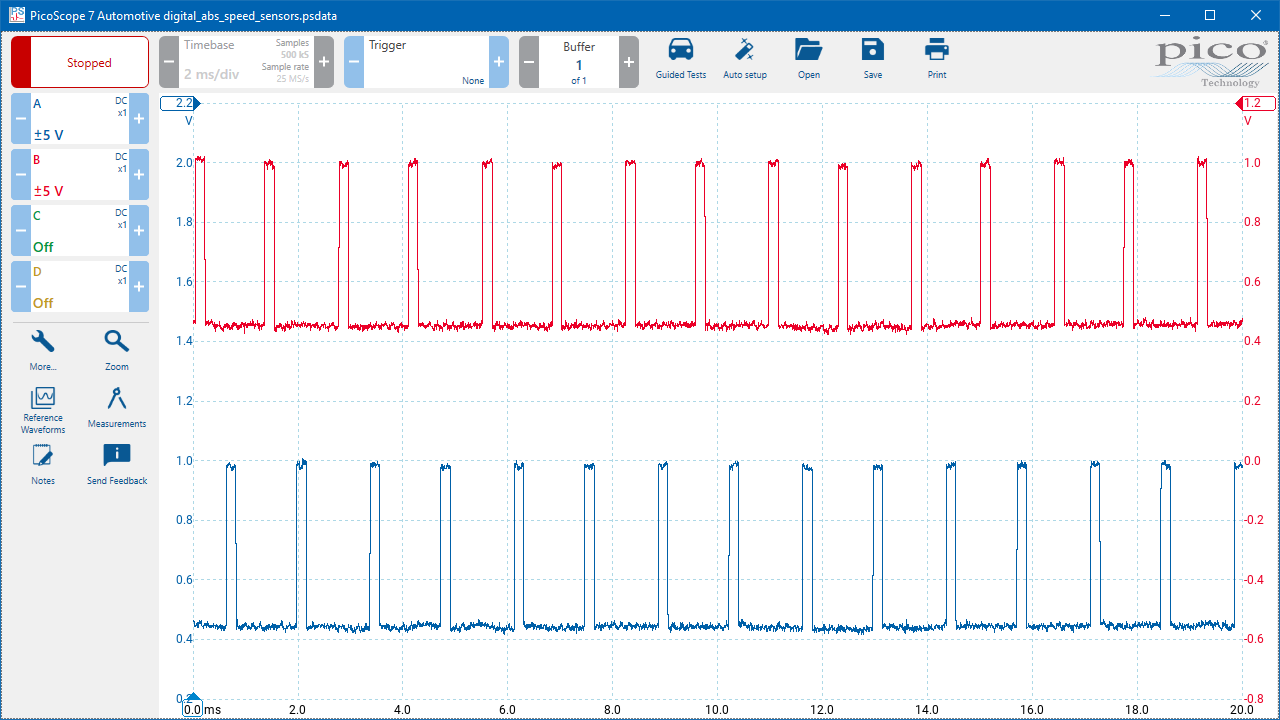Viewport: 1280px width, 720px height.
Task: Decrease Channel A input range
Action: point(21,119)
